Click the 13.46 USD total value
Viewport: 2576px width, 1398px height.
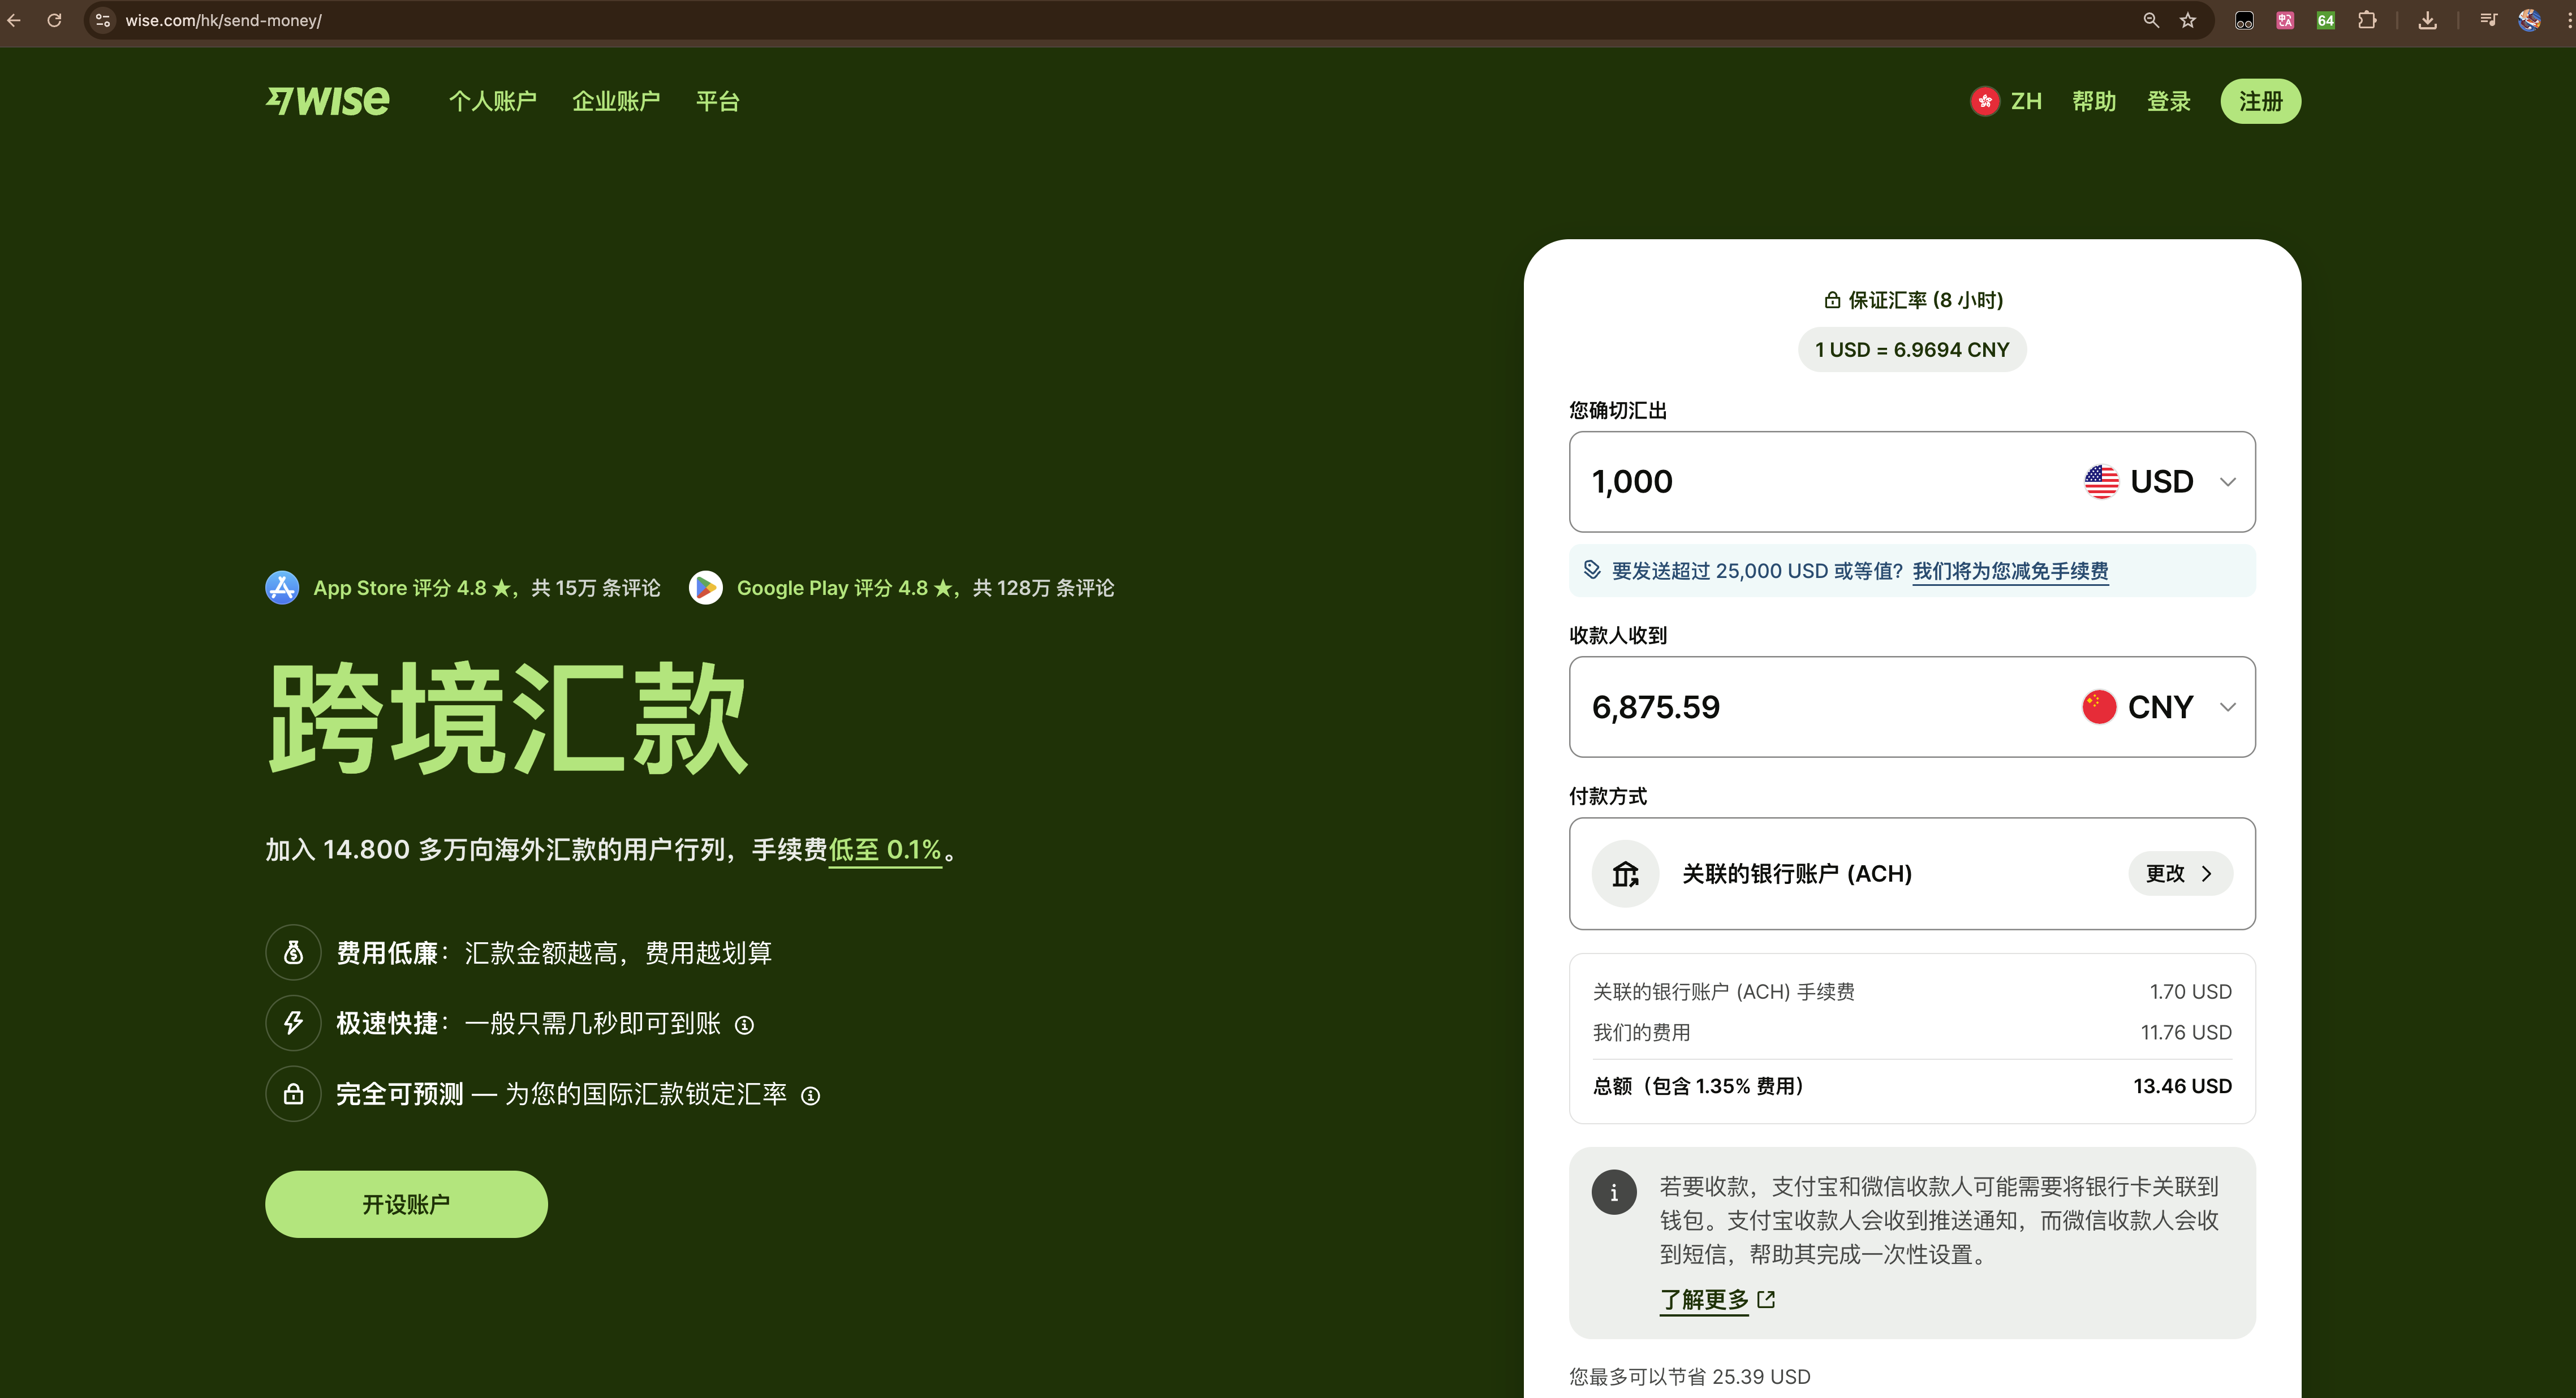tap(2182, 1087)
